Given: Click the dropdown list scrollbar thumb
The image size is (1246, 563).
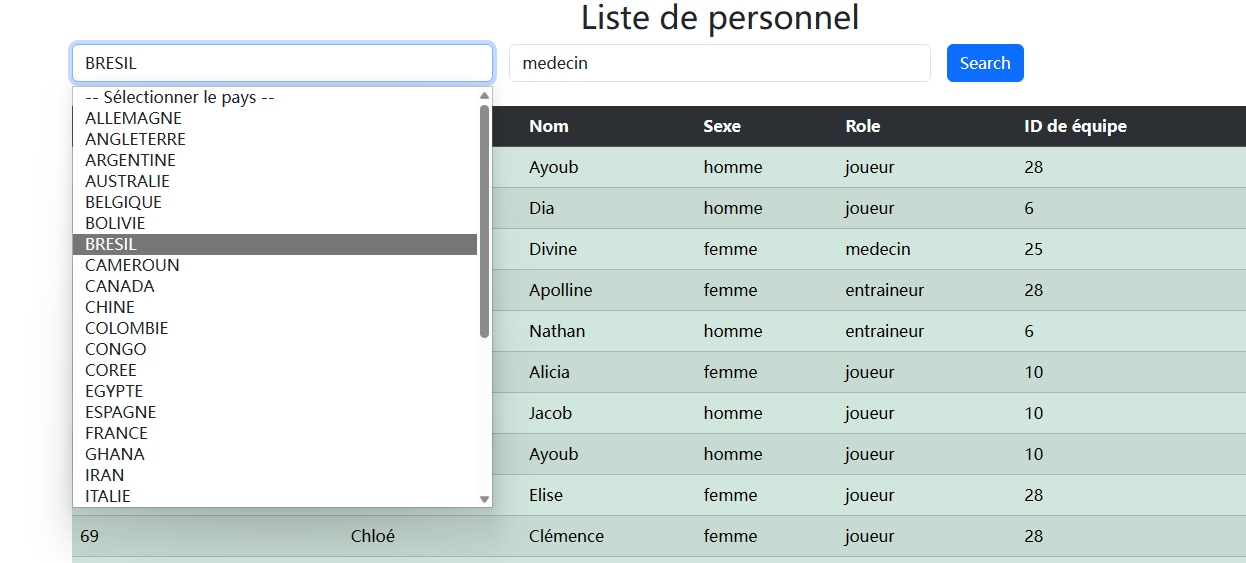Looking at the screenshot, I should pyautogui.click(x=485, y=220).
